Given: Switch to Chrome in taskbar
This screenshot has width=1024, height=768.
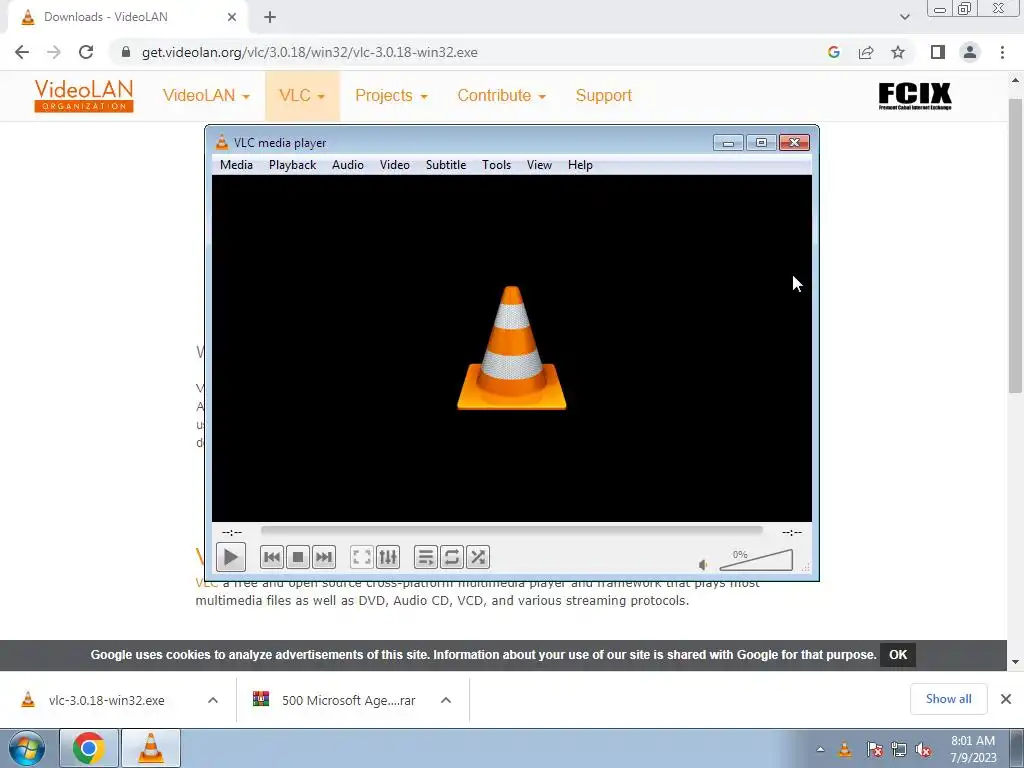Looking at the screenshot, I should tap(88, 748).
